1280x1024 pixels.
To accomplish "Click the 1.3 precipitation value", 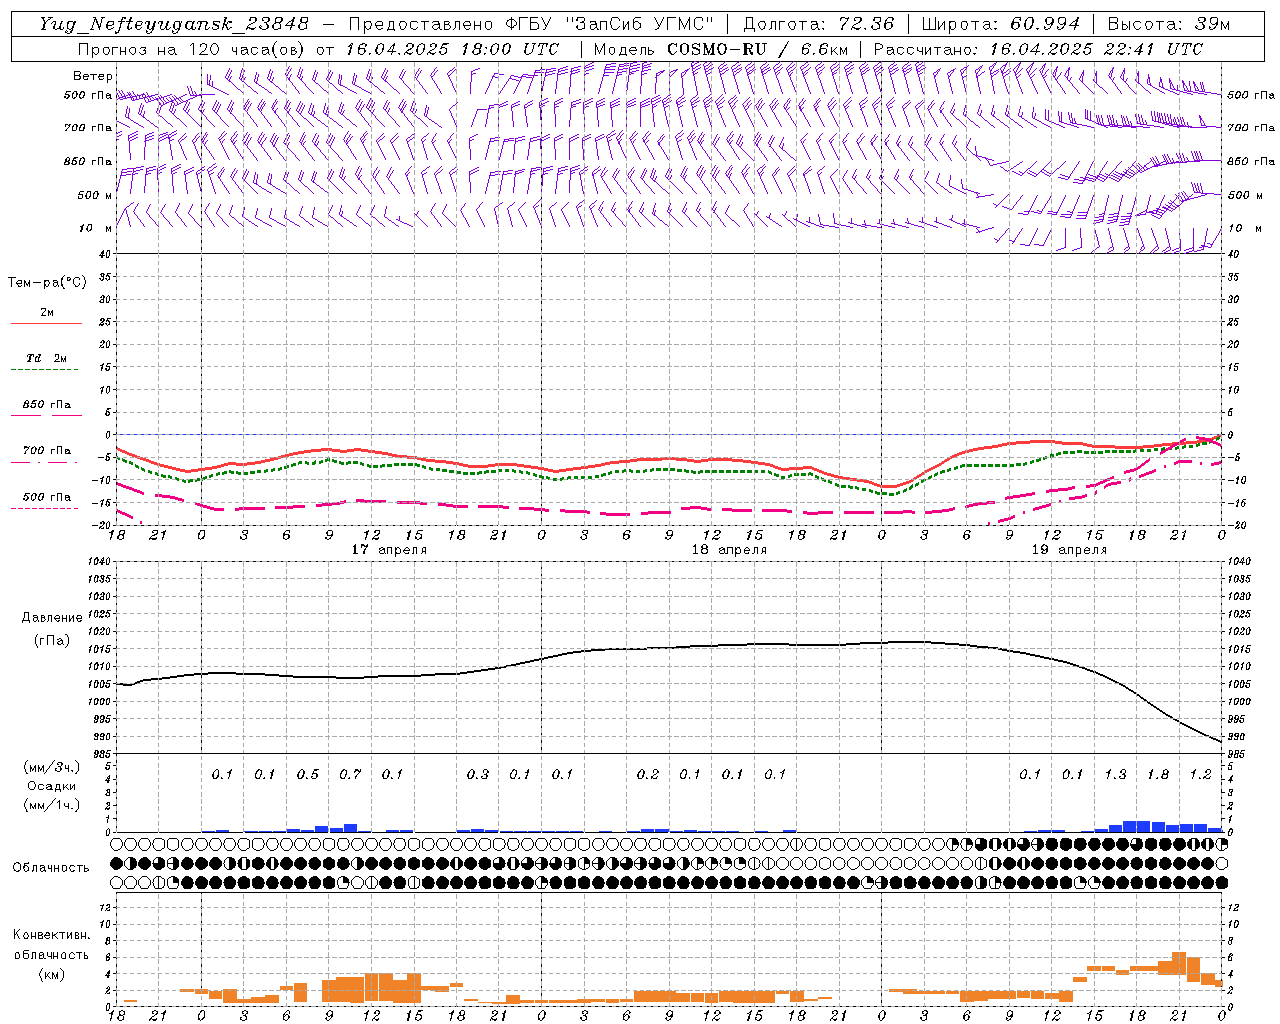I will 1115,774.
